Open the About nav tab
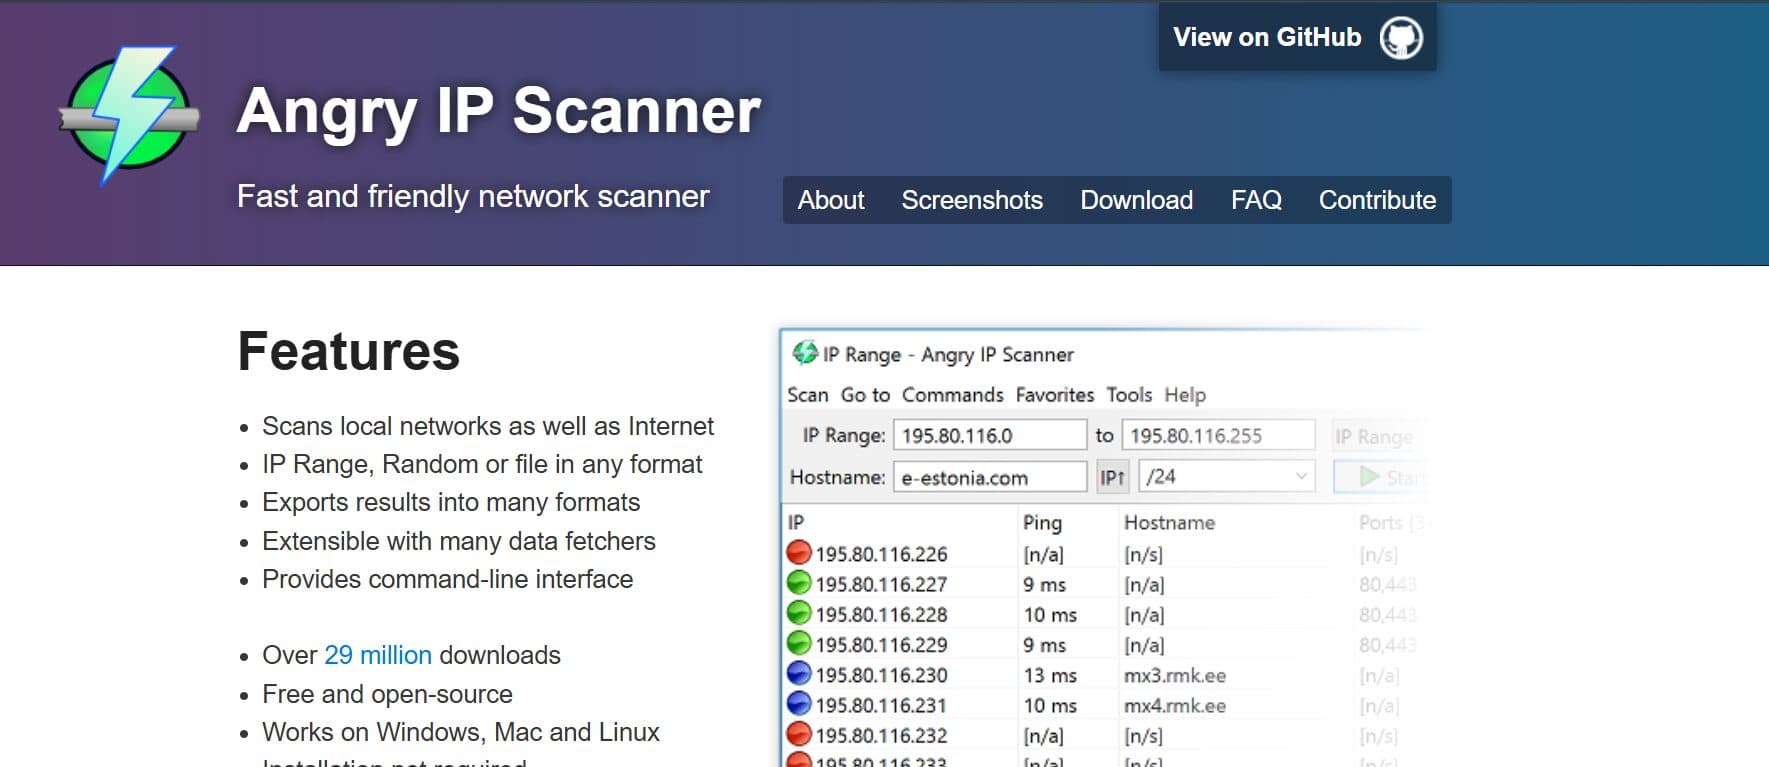This screenshot has height=767, width=1769. pyautogui.click(x=830, y=200)
